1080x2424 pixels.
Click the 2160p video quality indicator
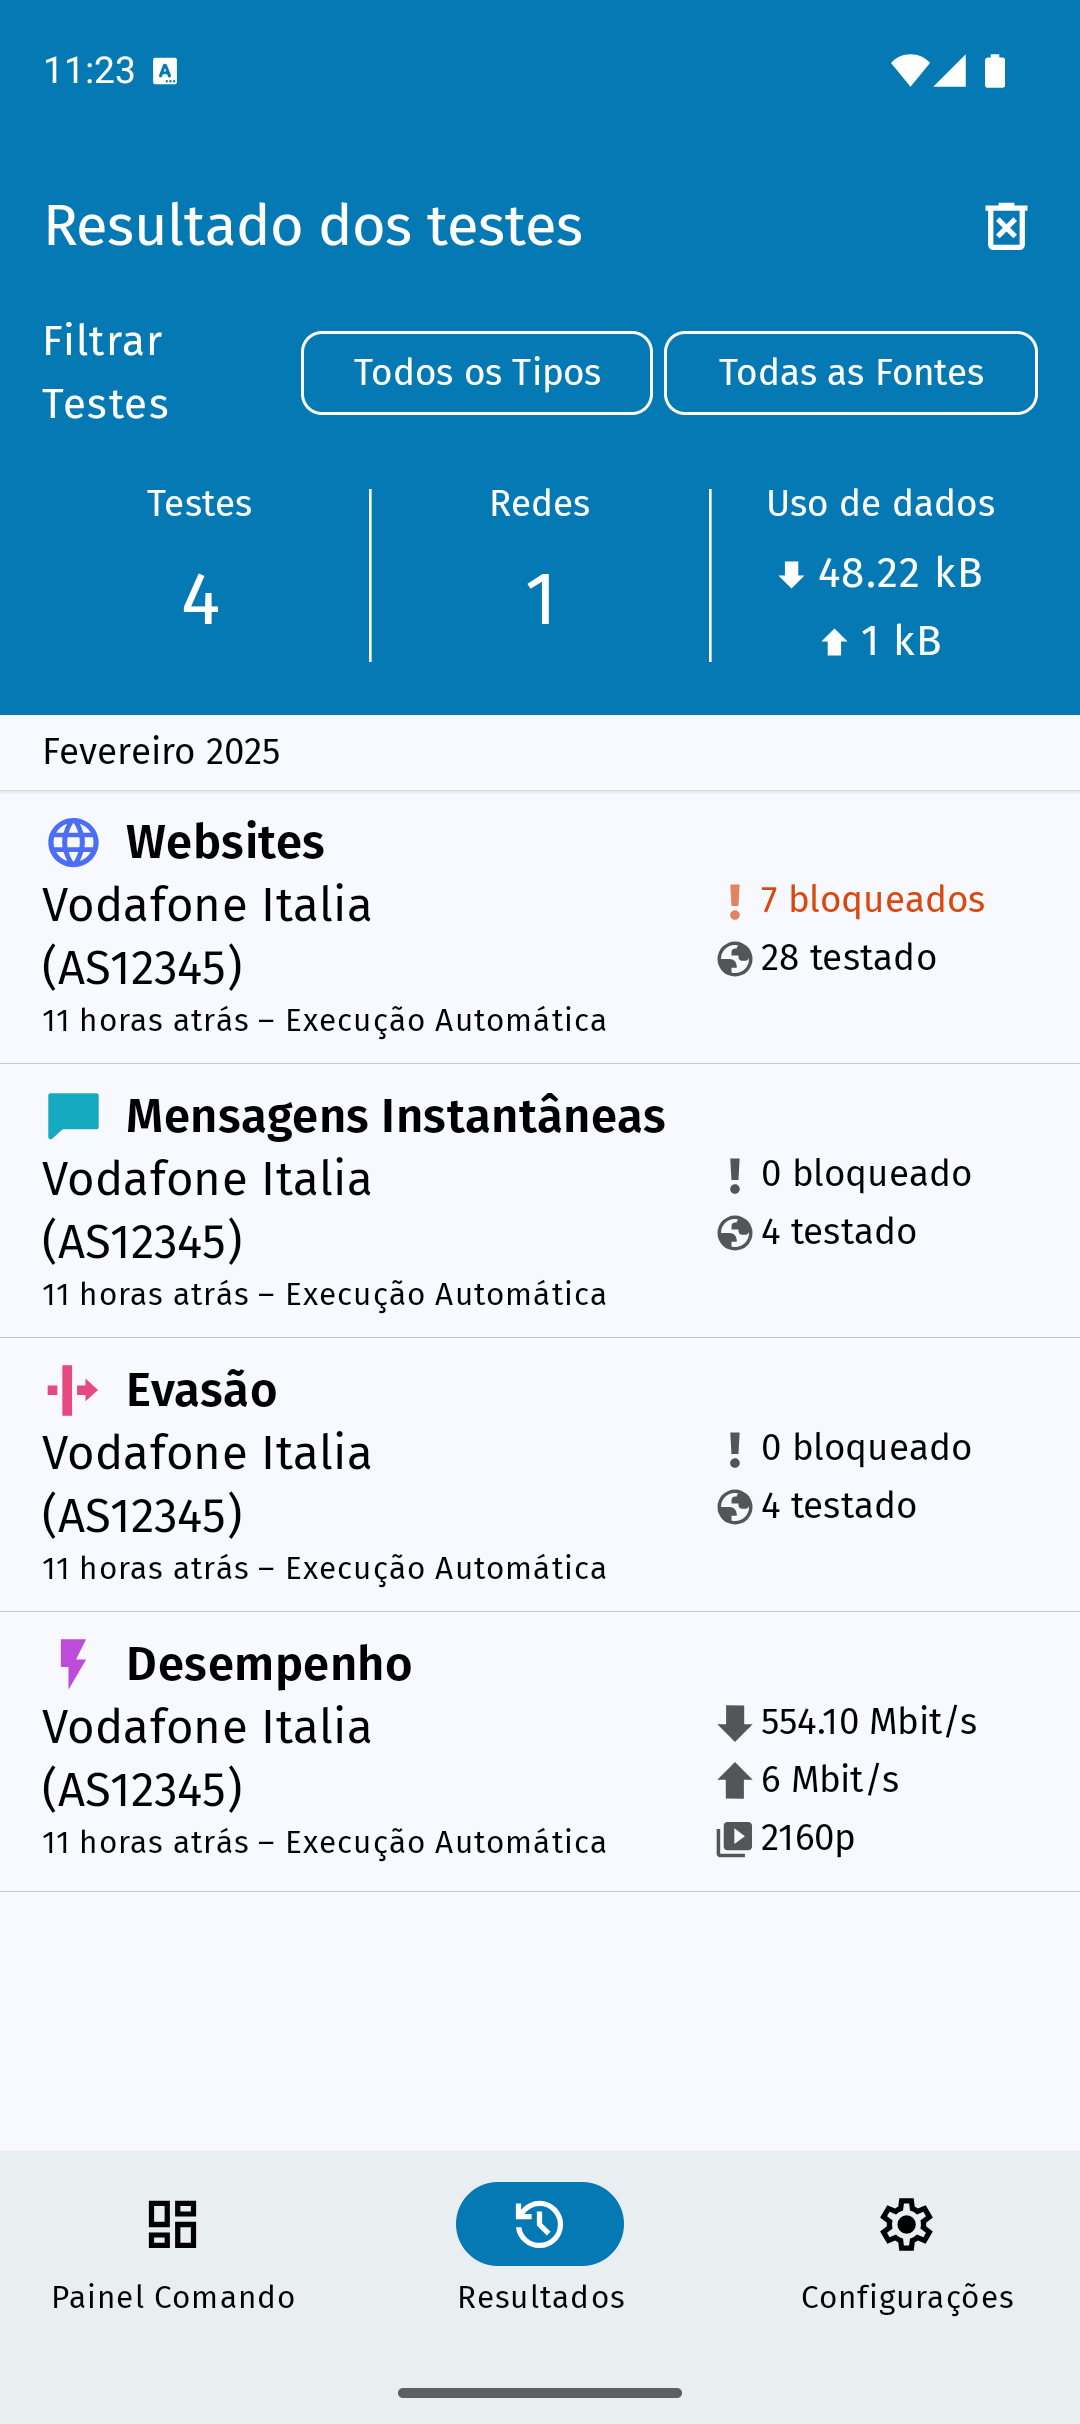(807, 1838)
